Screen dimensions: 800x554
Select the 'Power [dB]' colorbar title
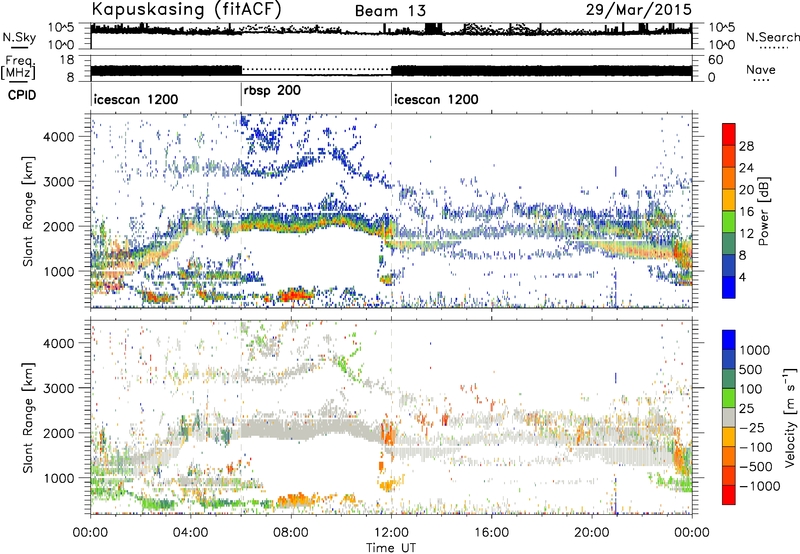coord(763,211)
